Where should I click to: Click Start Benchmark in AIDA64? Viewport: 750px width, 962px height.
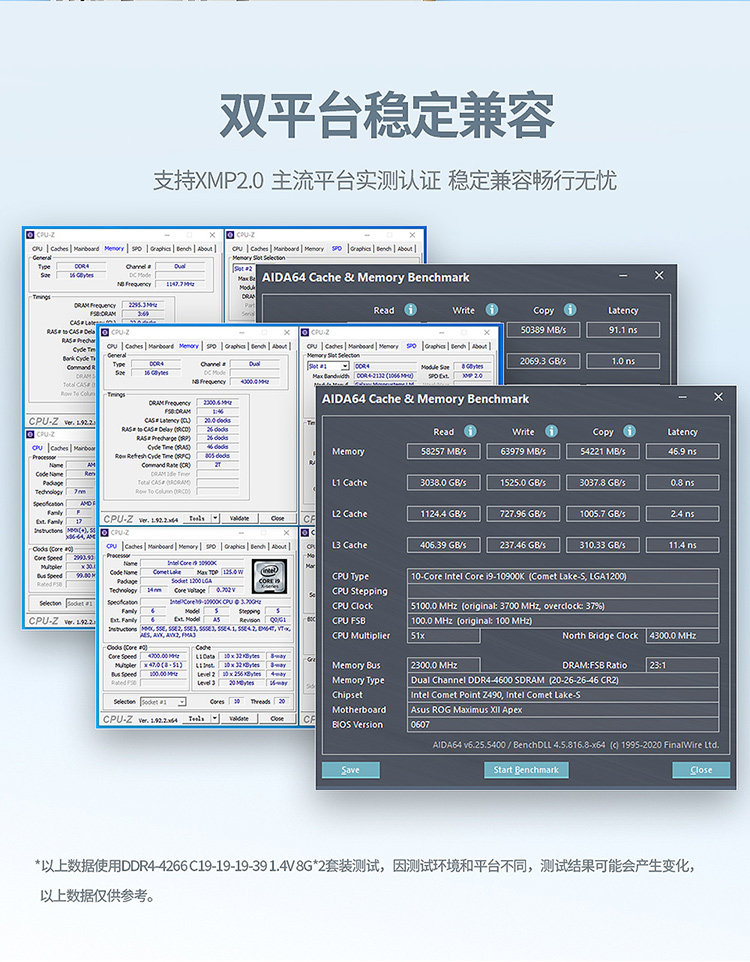(x=526, y=770)
